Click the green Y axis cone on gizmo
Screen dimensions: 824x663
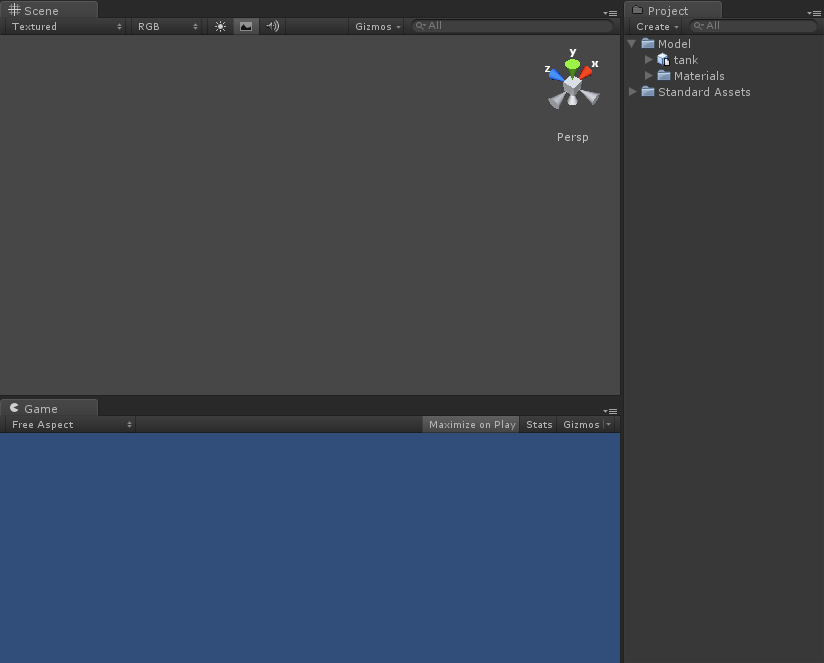(x=572, y=66)
